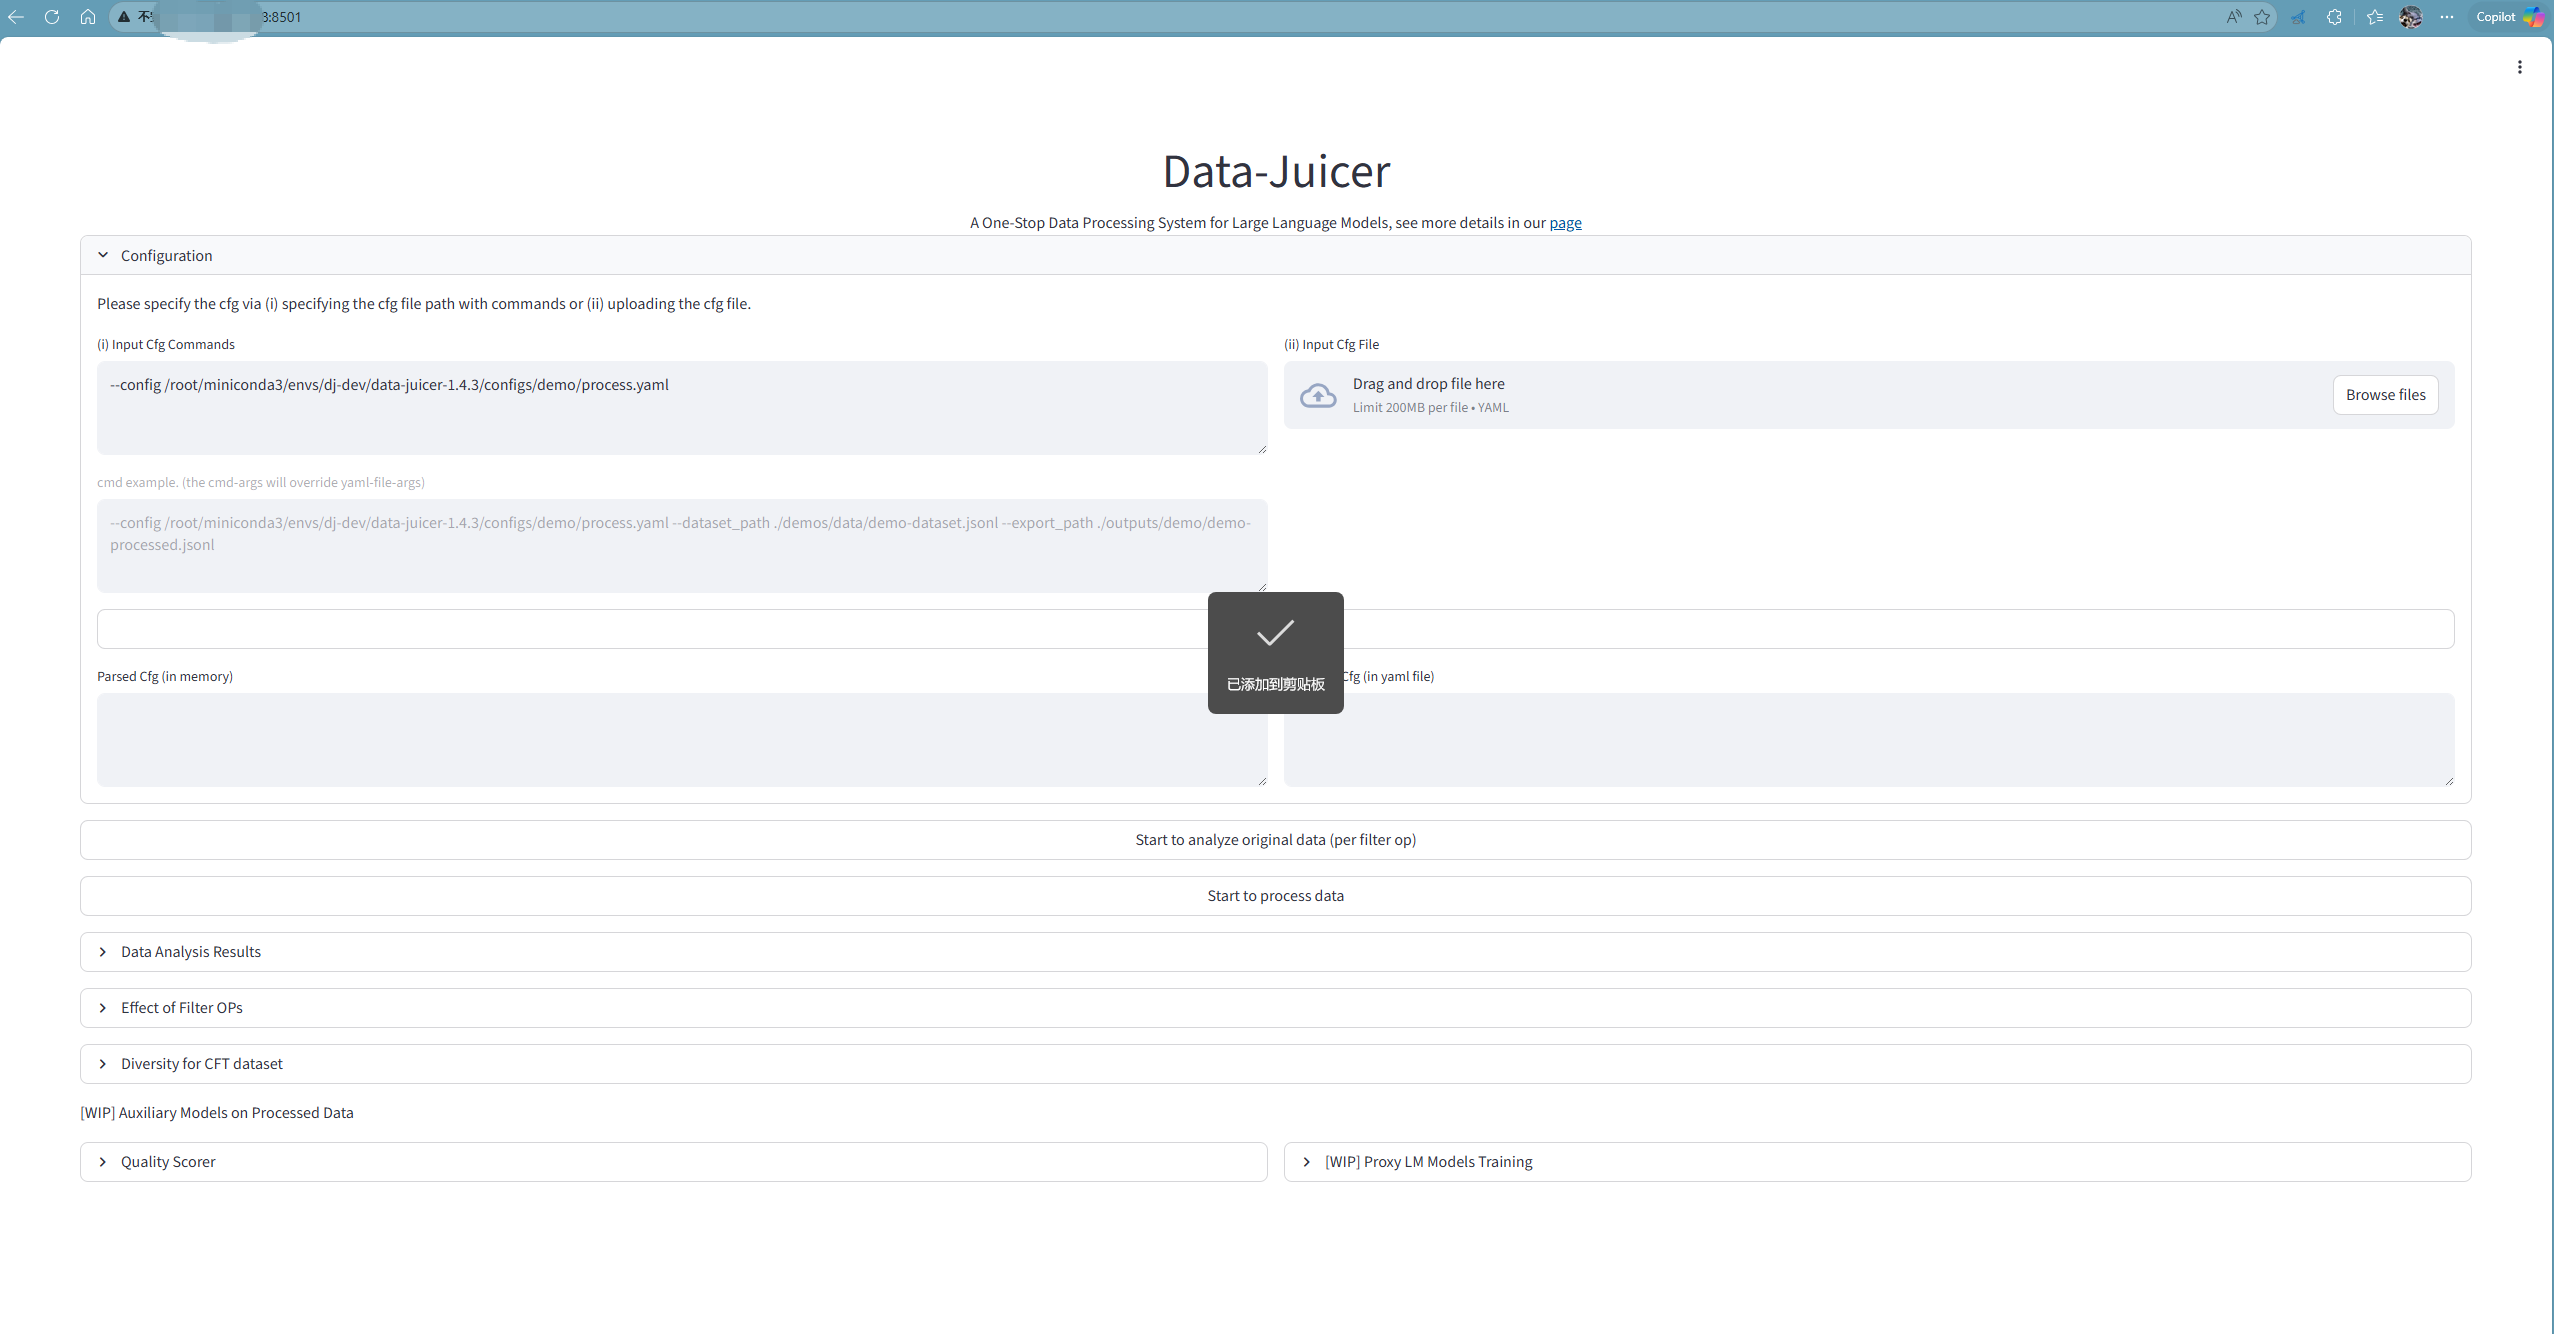The width and height of the screenshot is (2554, 1334).
Task: Click the add to favorites star
Action: coord(2262,17)
